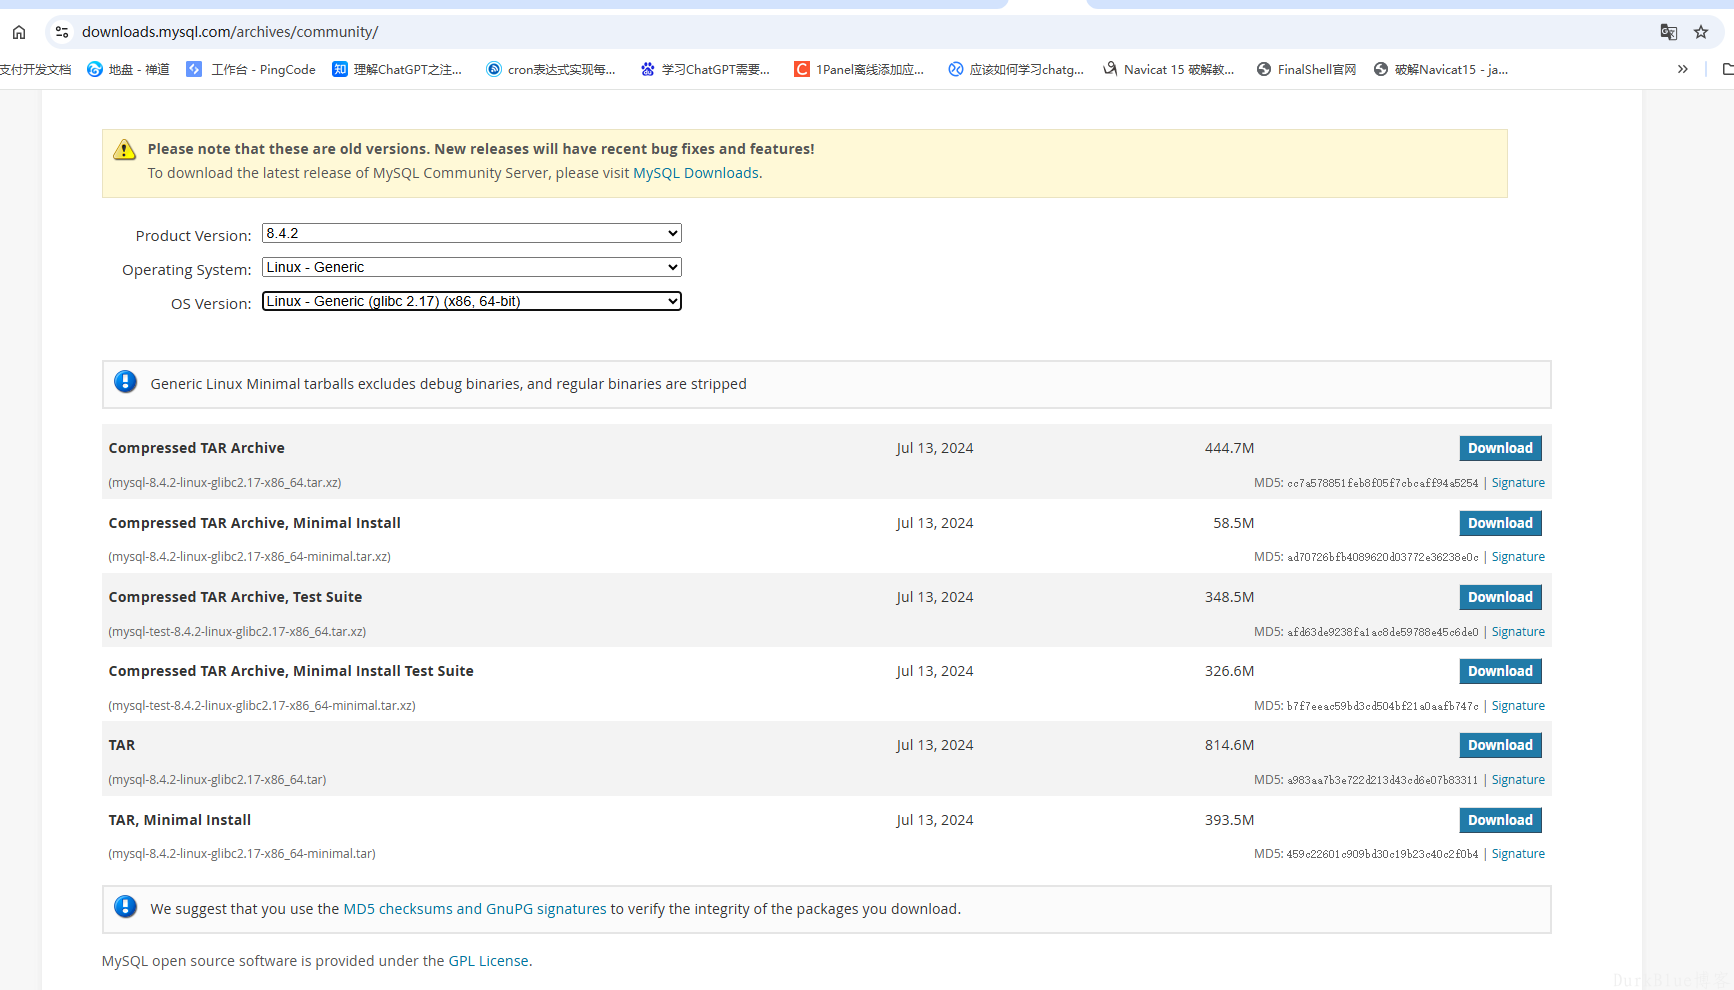Open 破解Navicat15 - ja bookmark
Screen dimensions: 1734x990
1441,69
